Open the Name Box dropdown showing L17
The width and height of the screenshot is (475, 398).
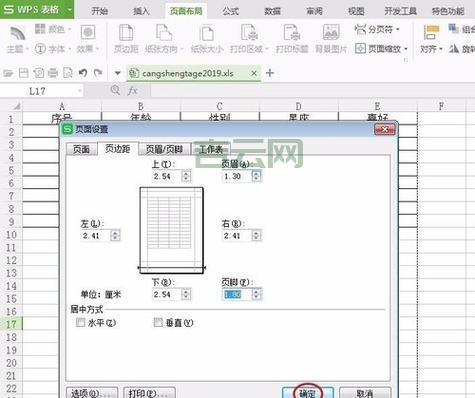tap(80, 91)
